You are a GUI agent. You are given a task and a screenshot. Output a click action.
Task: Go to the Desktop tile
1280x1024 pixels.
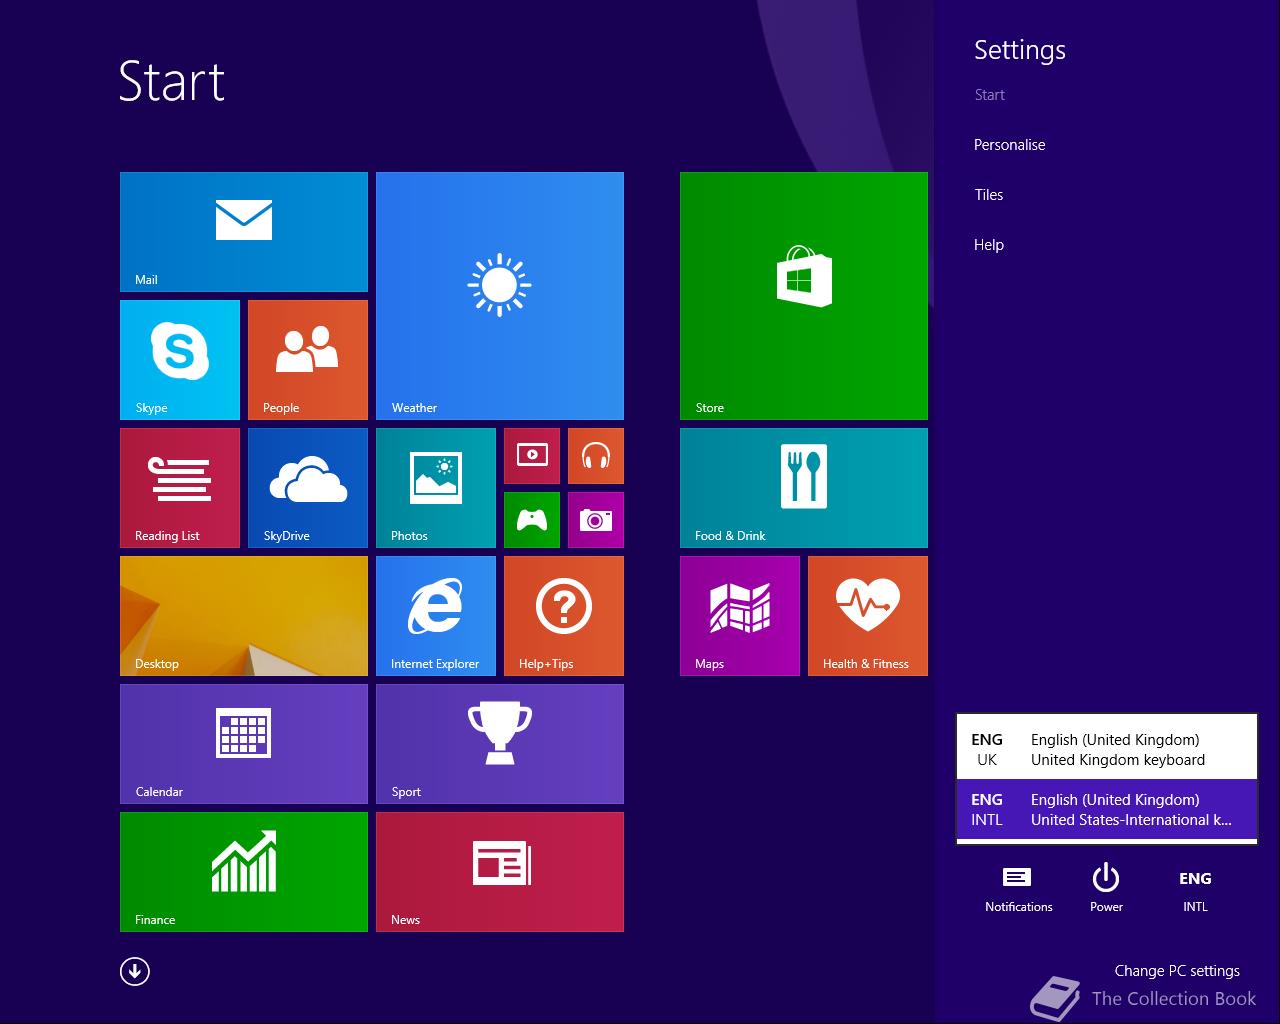(244, 616)
